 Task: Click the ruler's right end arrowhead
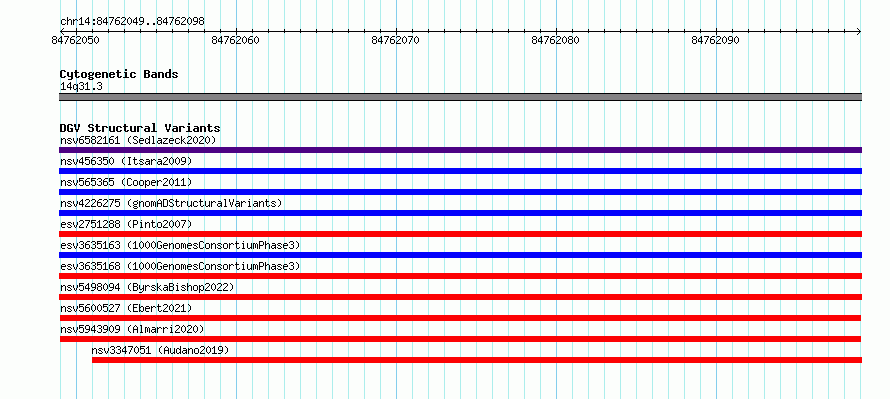click(x=859, y=31)
